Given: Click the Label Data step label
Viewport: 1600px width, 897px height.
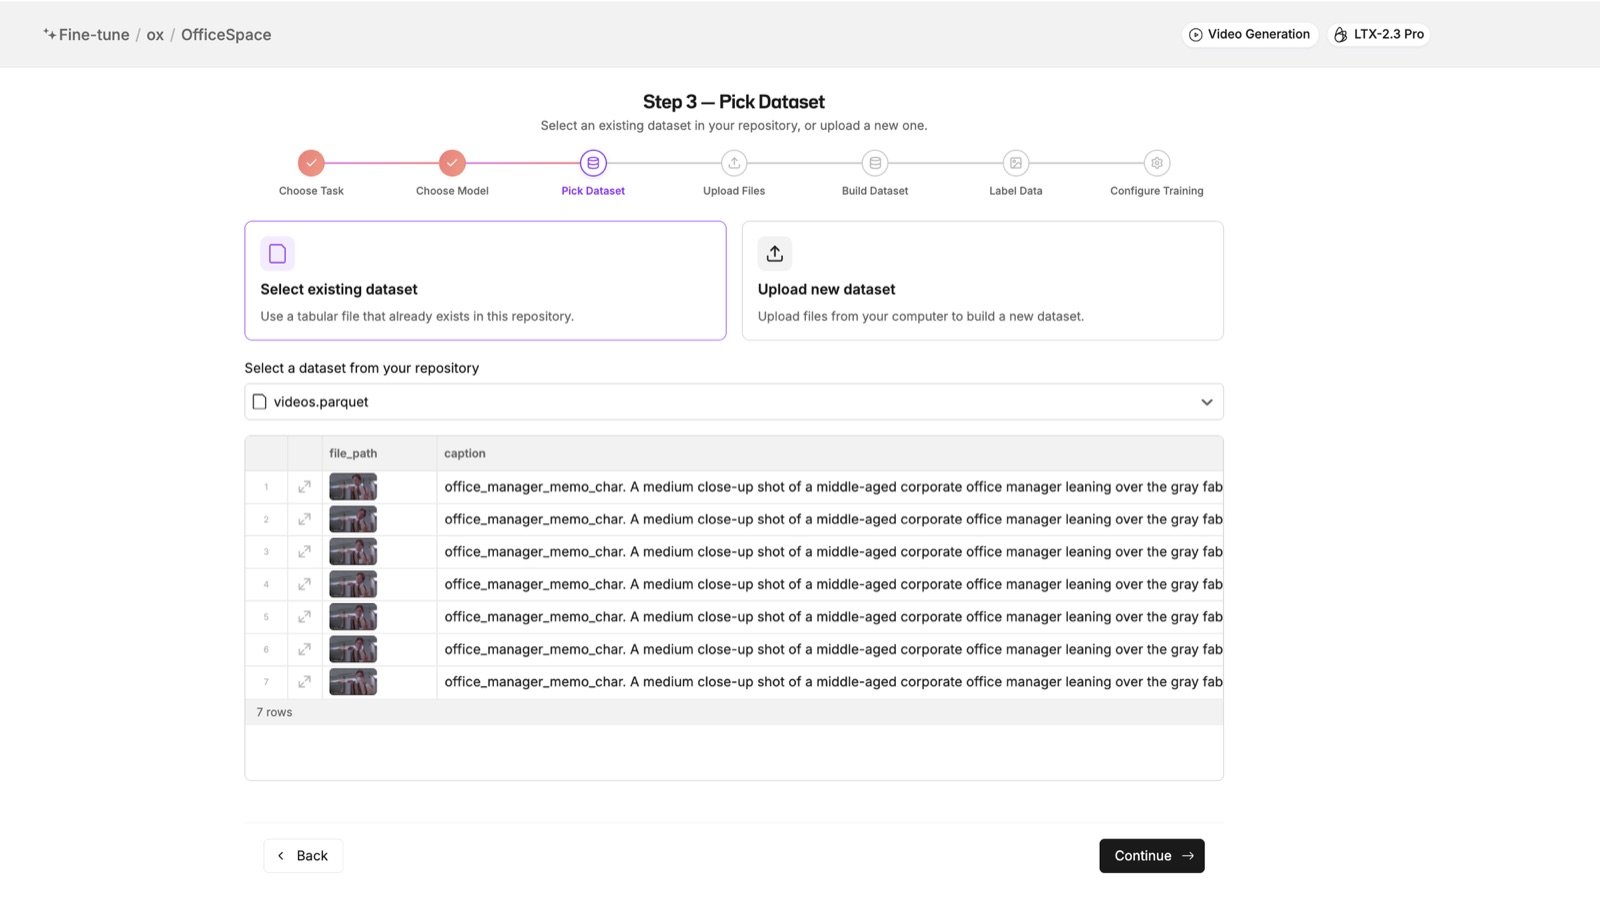Looking at the screenshot, I should [x=1016, y=191].
